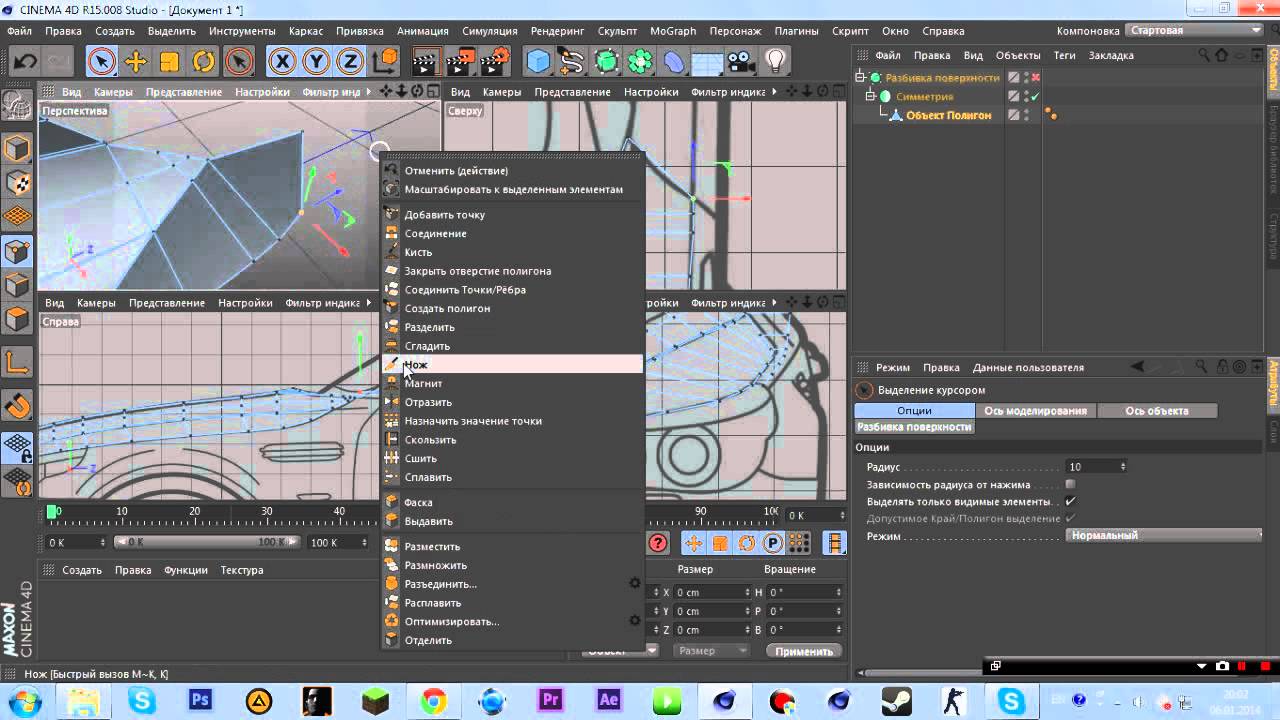Open the Режим Нормальный dropdown

pyautogui.click(x=1164, y=536)
